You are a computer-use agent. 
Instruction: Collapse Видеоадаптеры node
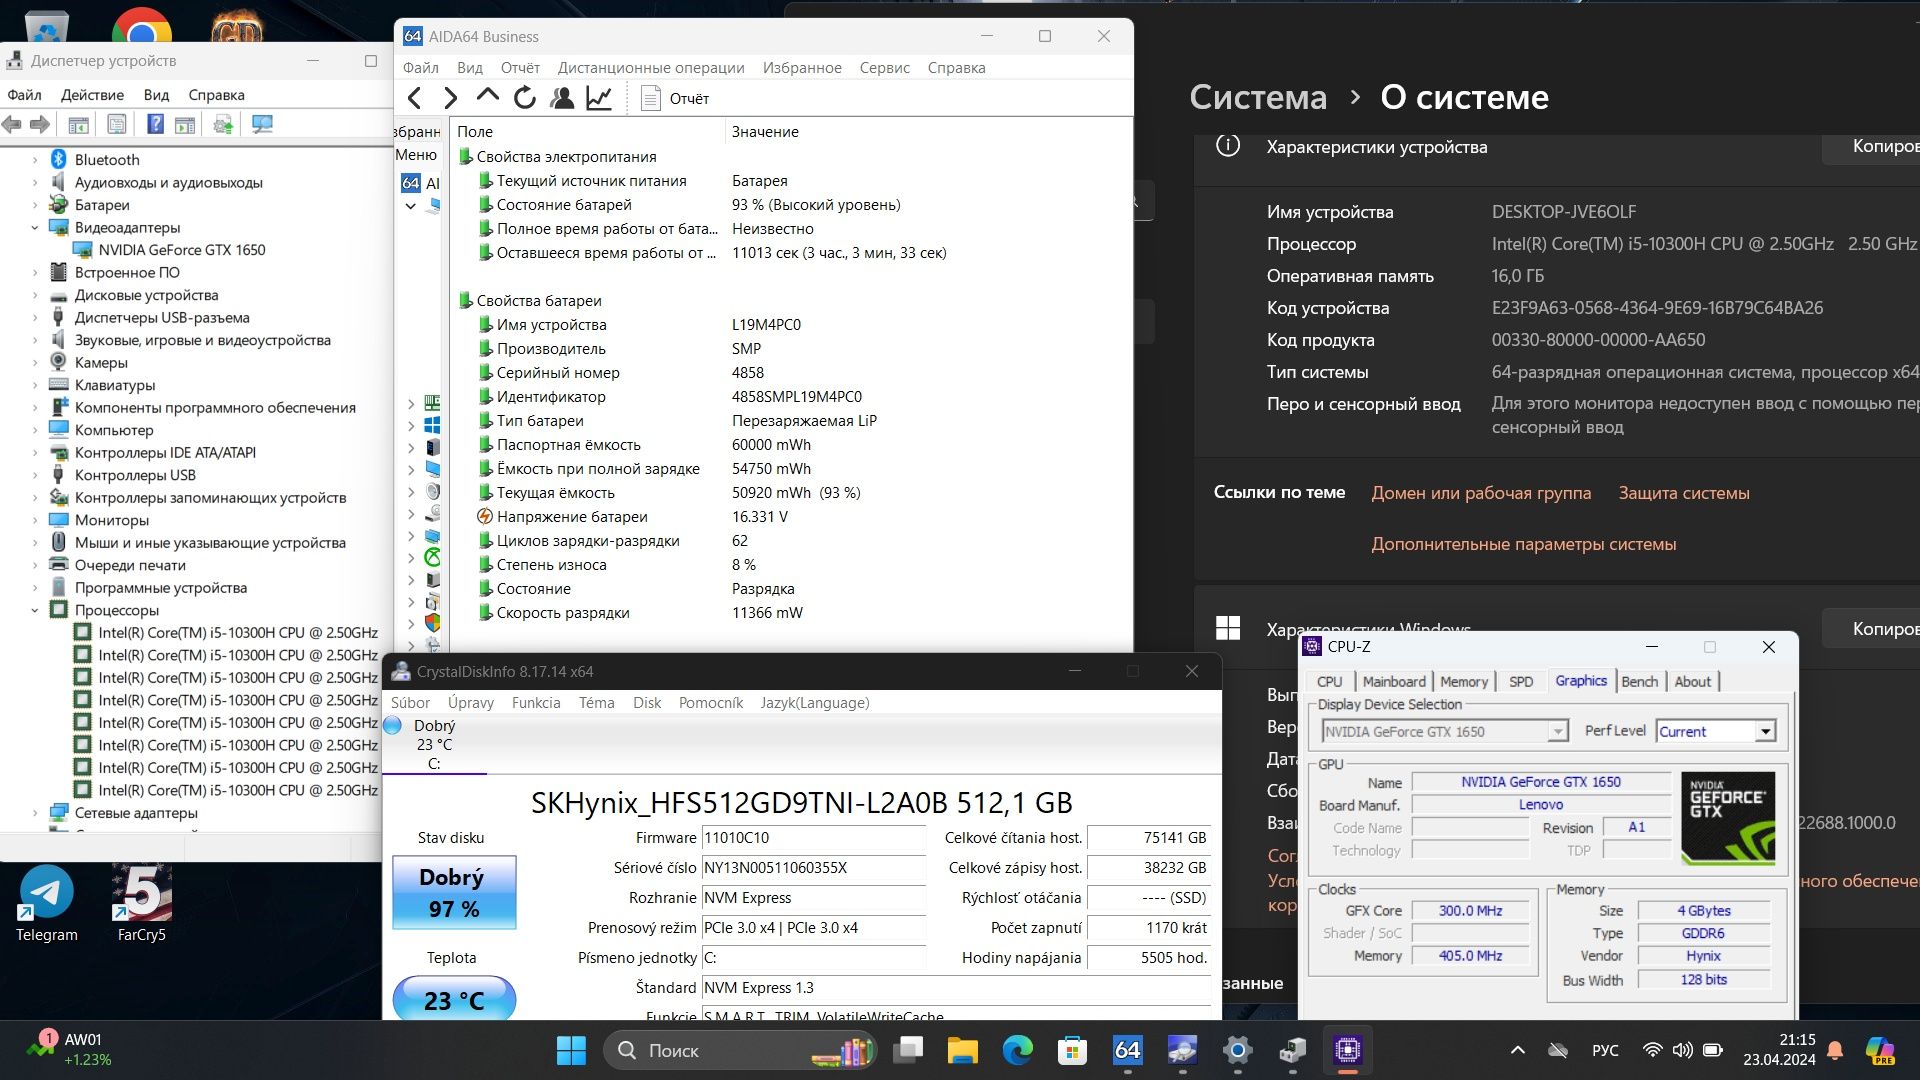[x=35, y=228]
